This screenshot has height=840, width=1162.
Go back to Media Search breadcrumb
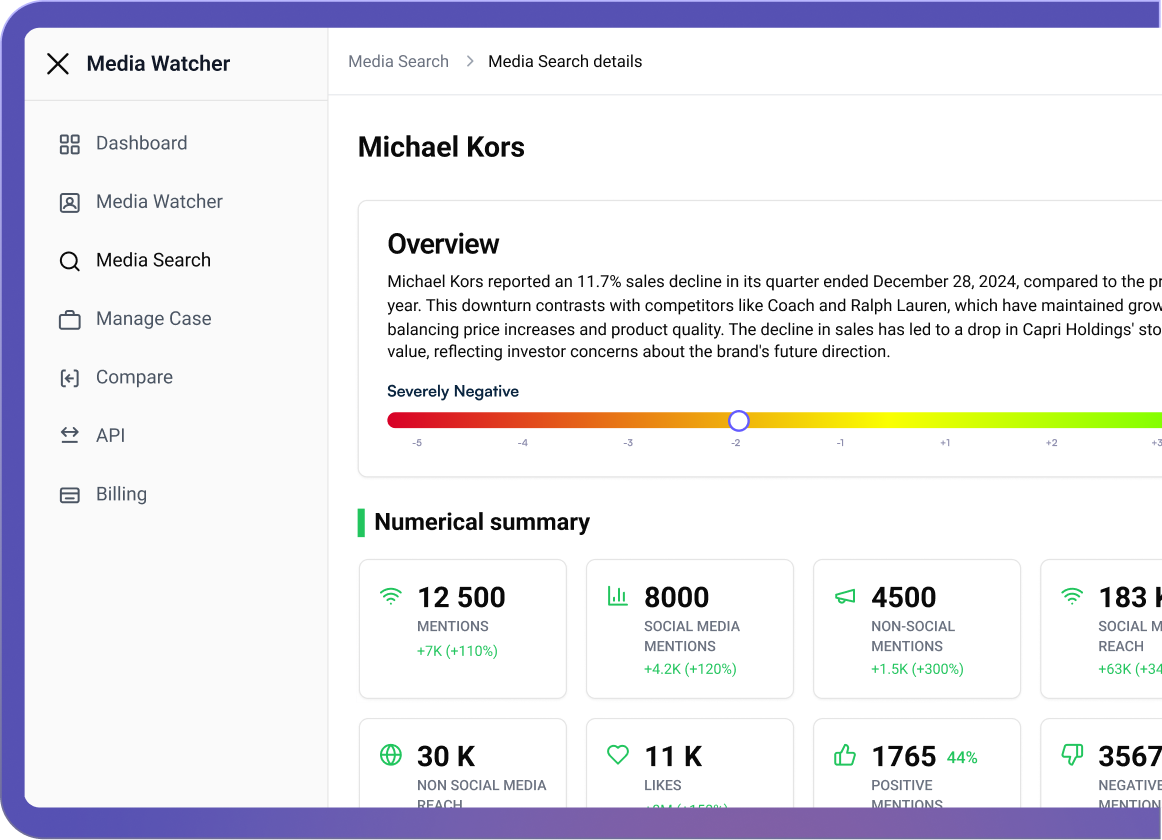(399, 62)
